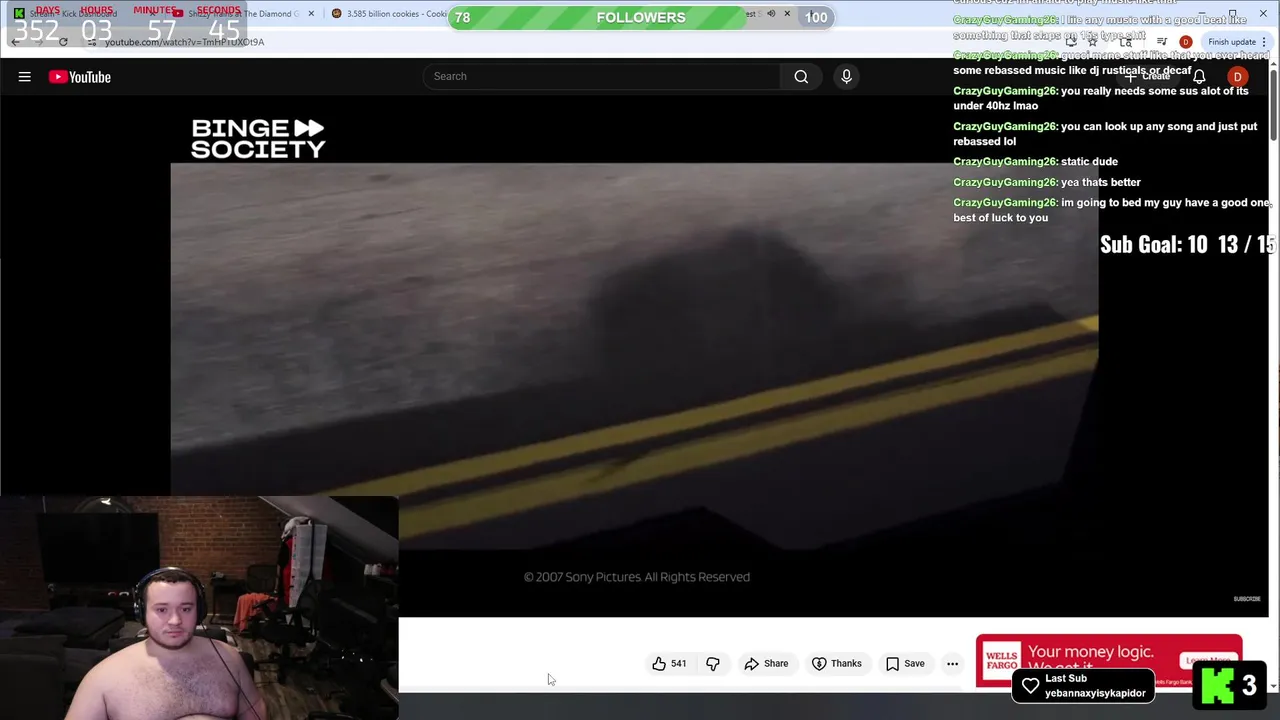
Task: Save the video to a playlist
Action: [x=905, y=664]
